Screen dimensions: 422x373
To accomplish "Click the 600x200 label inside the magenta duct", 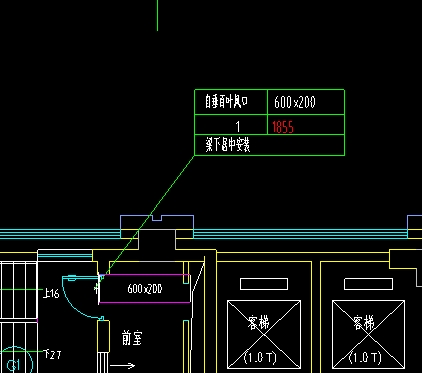I will click(145, 289).
